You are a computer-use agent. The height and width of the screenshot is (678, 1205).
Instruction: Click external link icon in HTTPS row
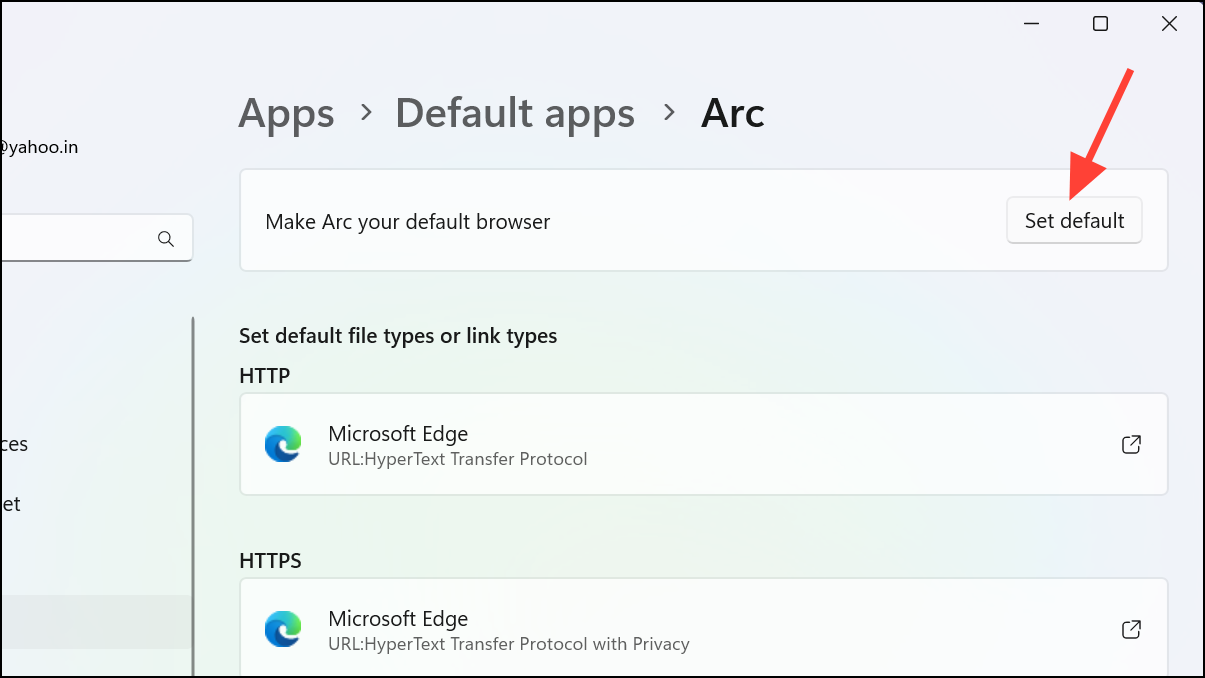point(1131,629)
